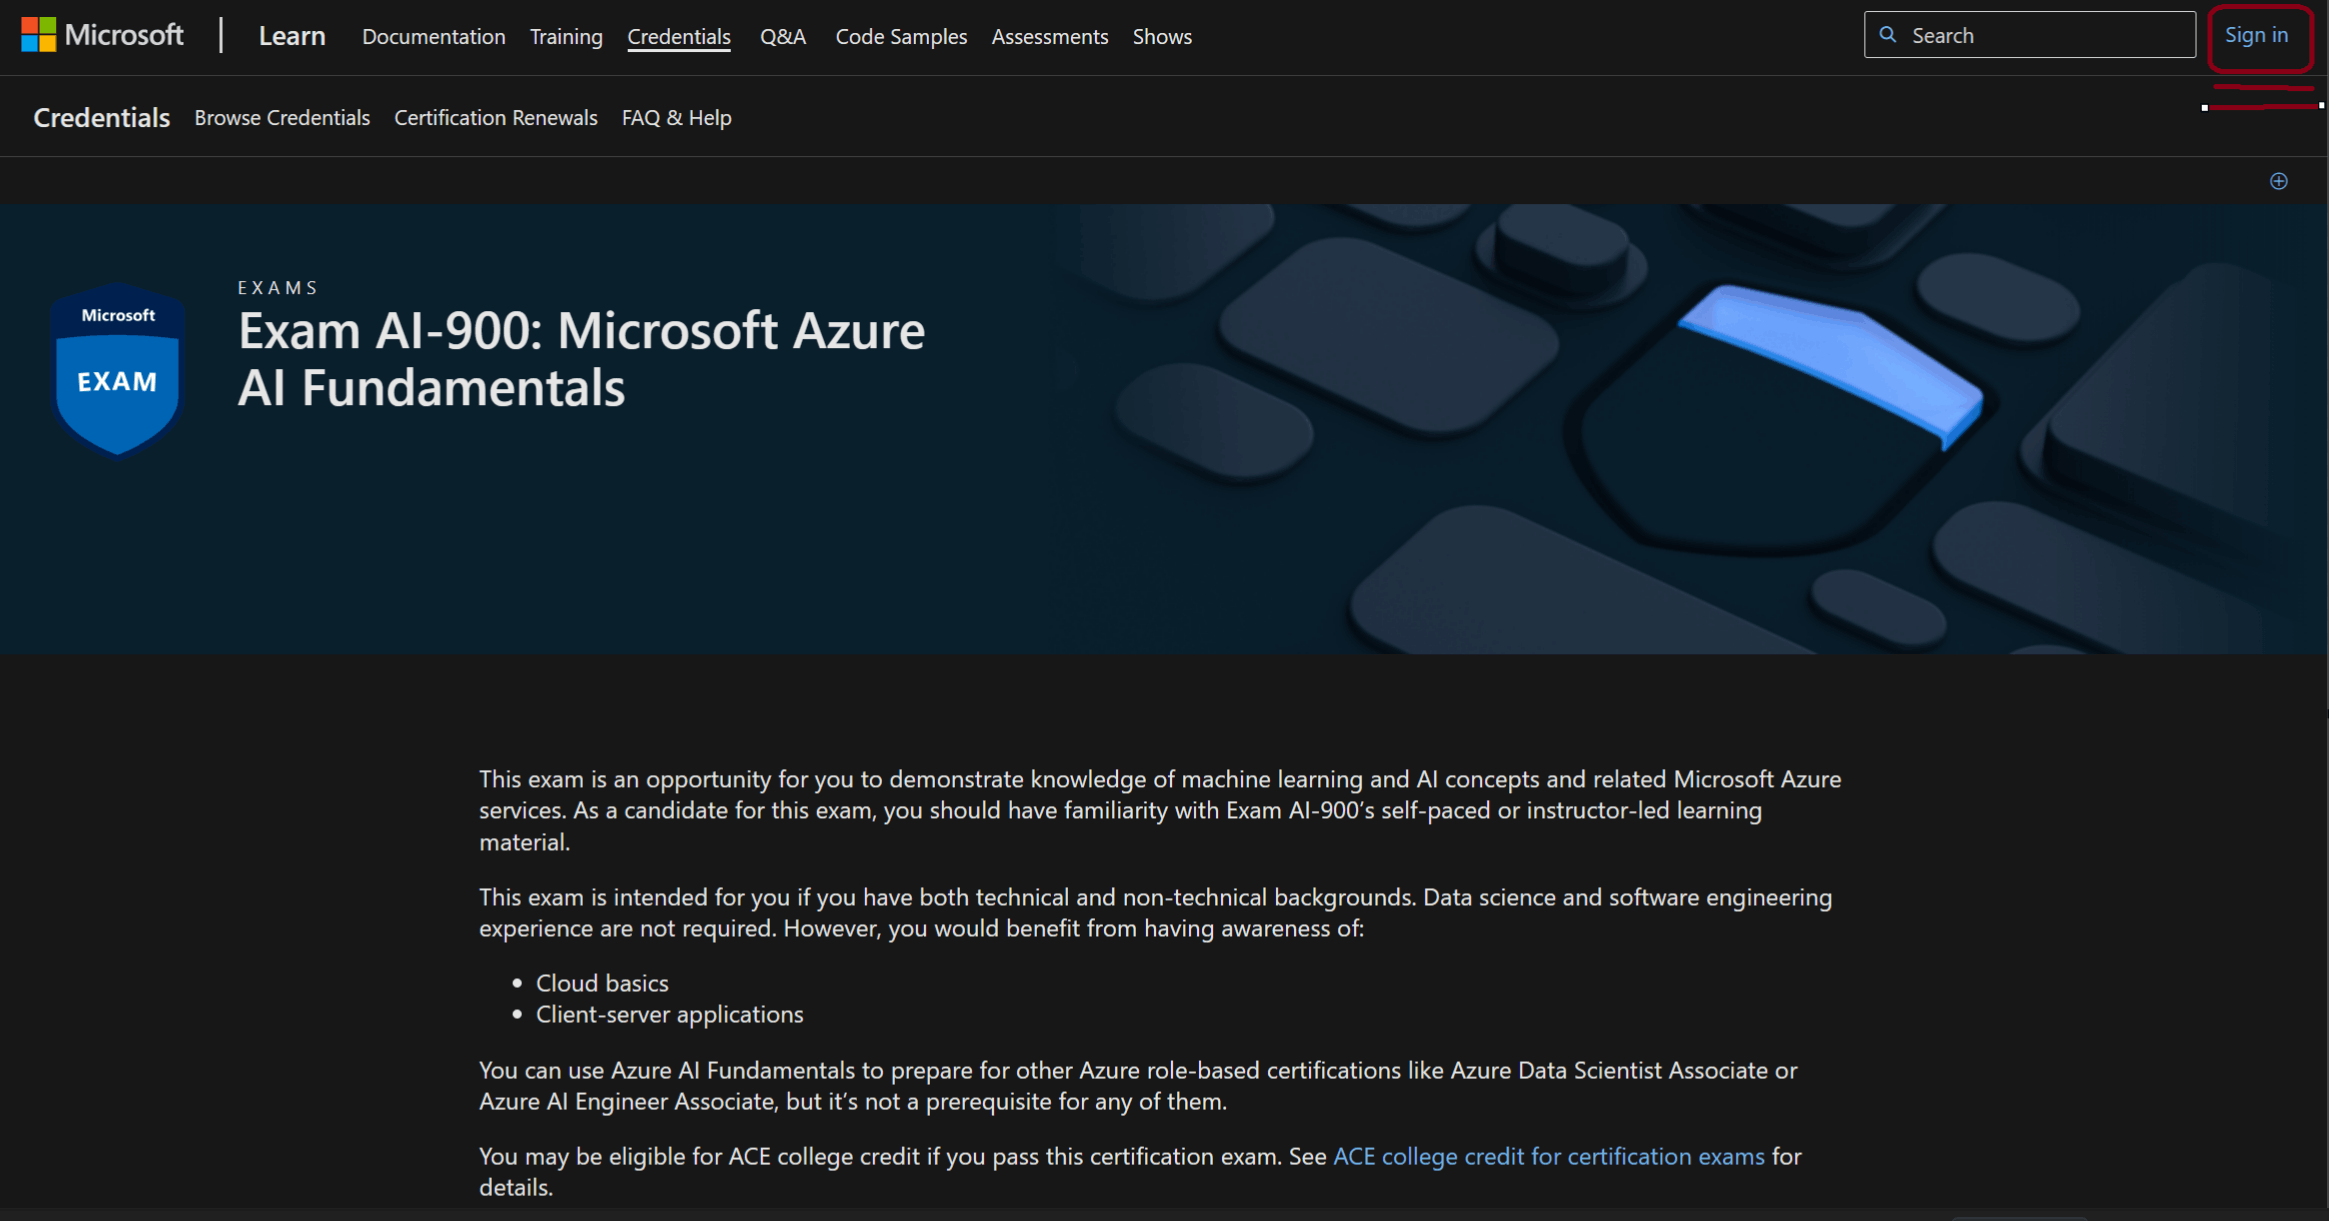Click the EXAMS label above the title
Image resolution: width=2329 pixels, height=1221 pixels.
click(278, 288)
